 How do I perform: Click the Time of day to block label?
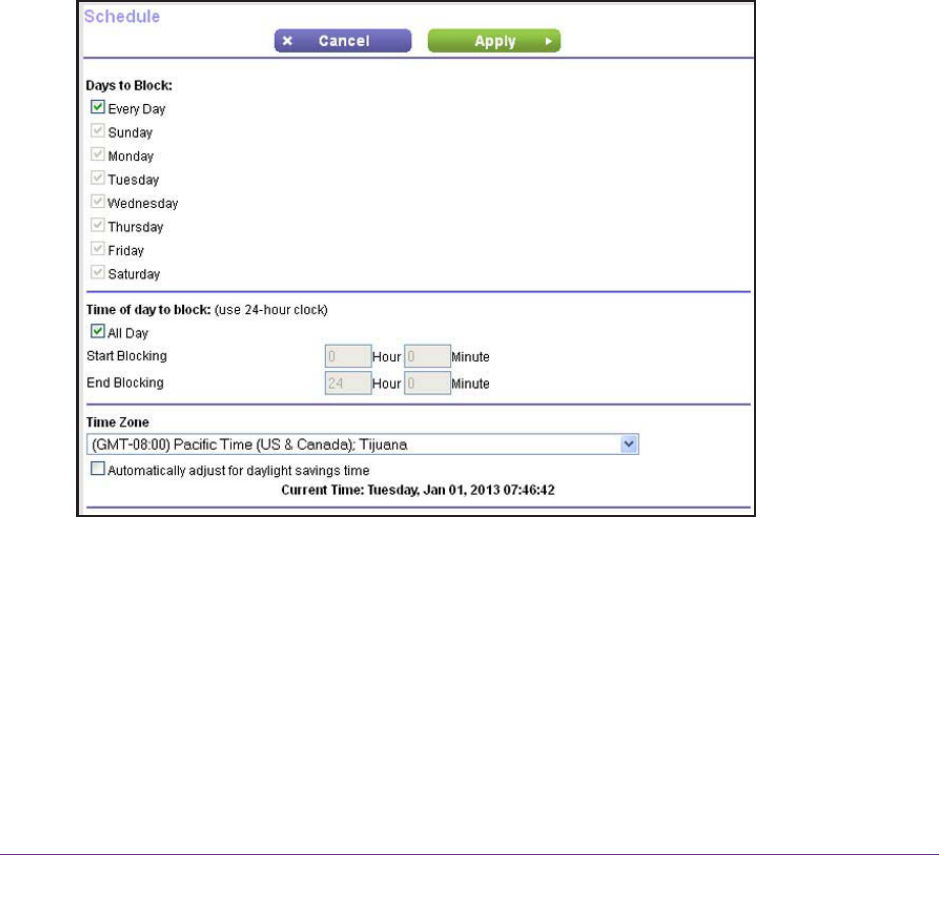148,310
